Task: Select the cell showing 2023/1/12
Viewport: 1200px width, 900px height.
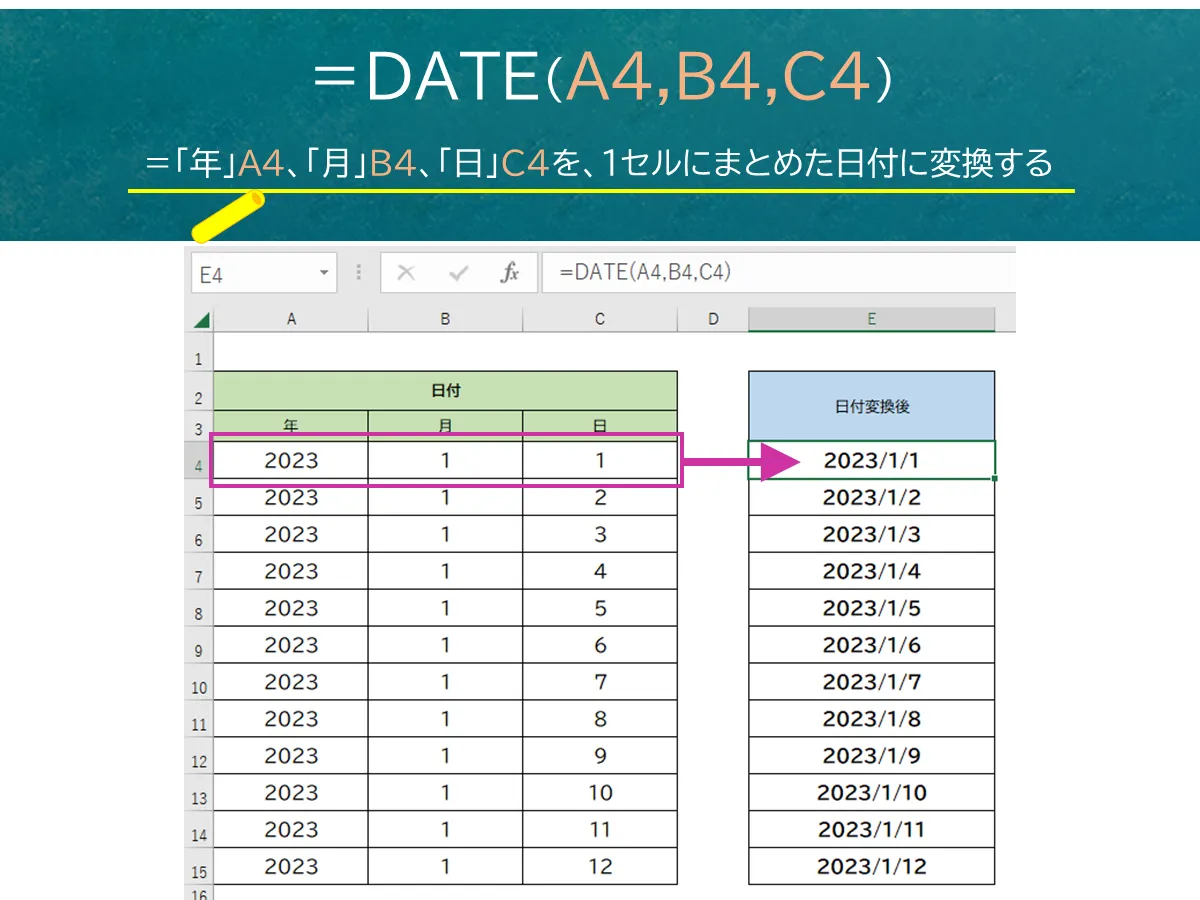Action: pyautogui.click(x=871, y=866)
